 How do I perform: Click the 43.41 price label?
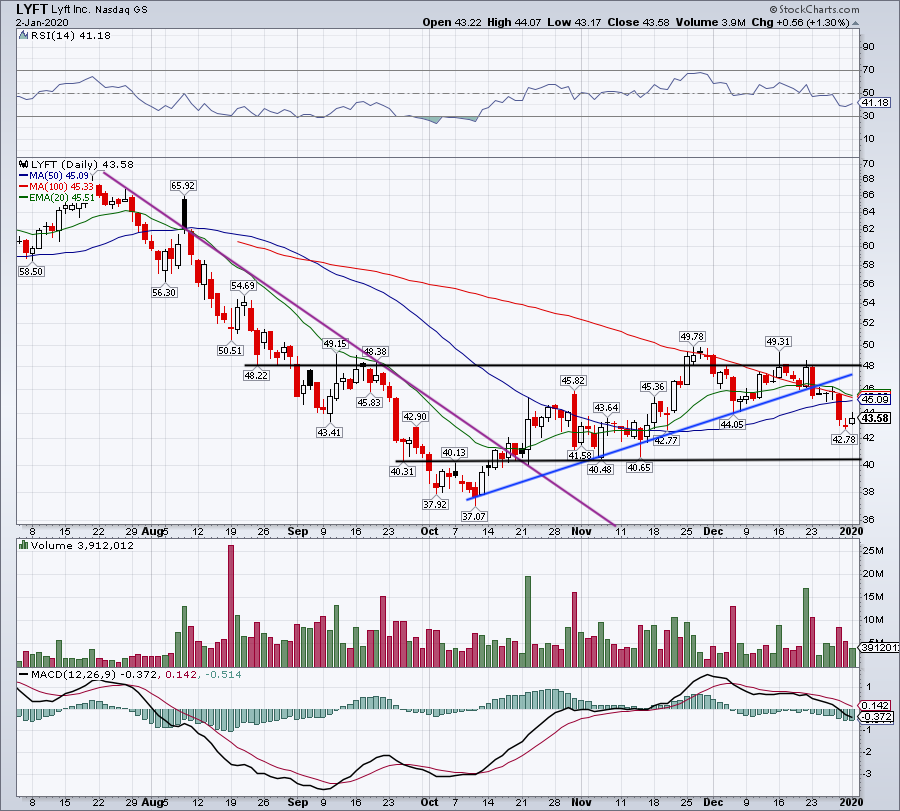[329, 433]
